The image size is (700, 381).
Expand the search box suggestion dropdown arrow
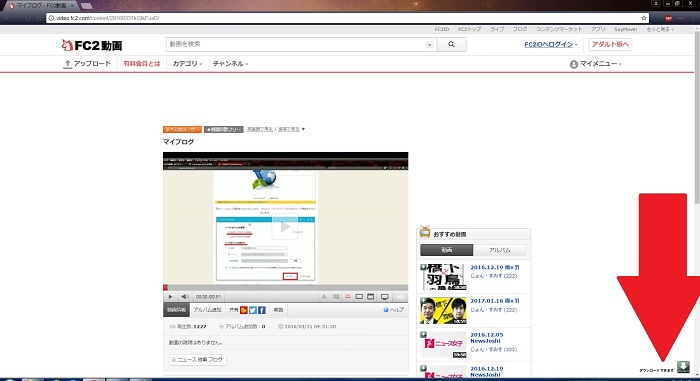point(429,45)
